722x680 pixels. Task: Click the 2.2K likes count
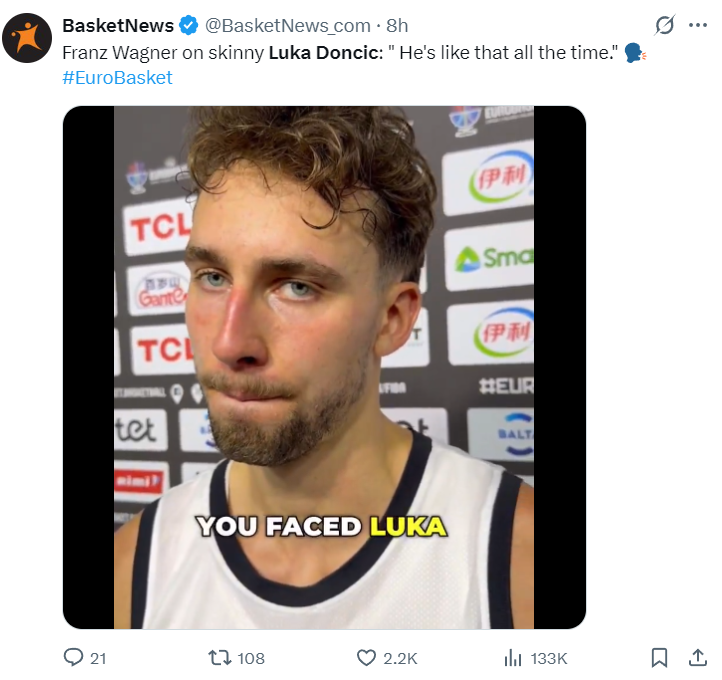click(401, 658)
